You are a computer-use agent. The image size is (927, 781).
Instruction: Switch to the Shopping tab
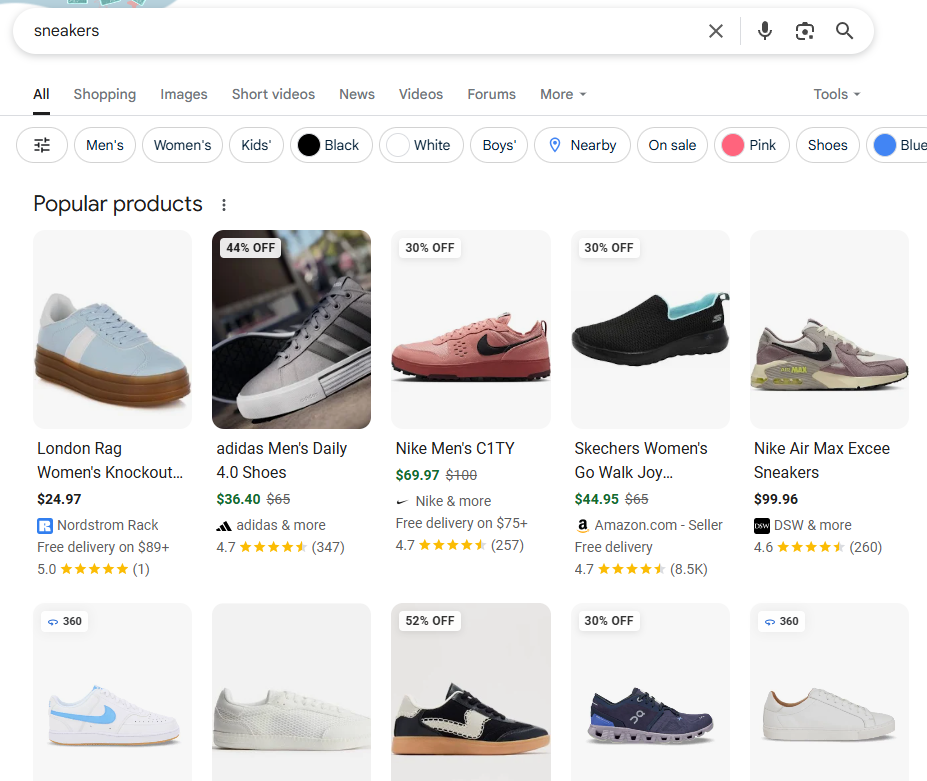[104, 94]
